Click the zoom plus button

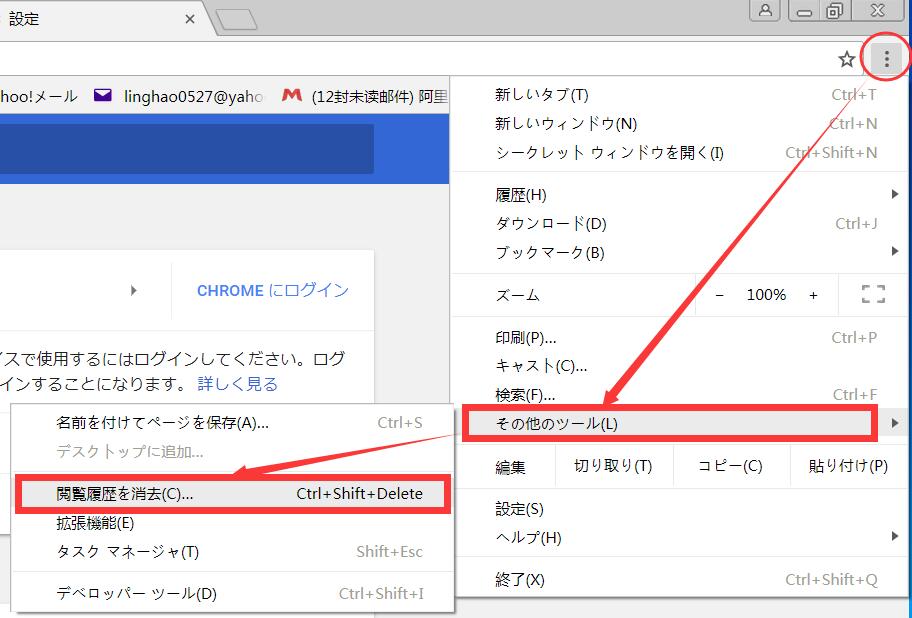(813, 295)
